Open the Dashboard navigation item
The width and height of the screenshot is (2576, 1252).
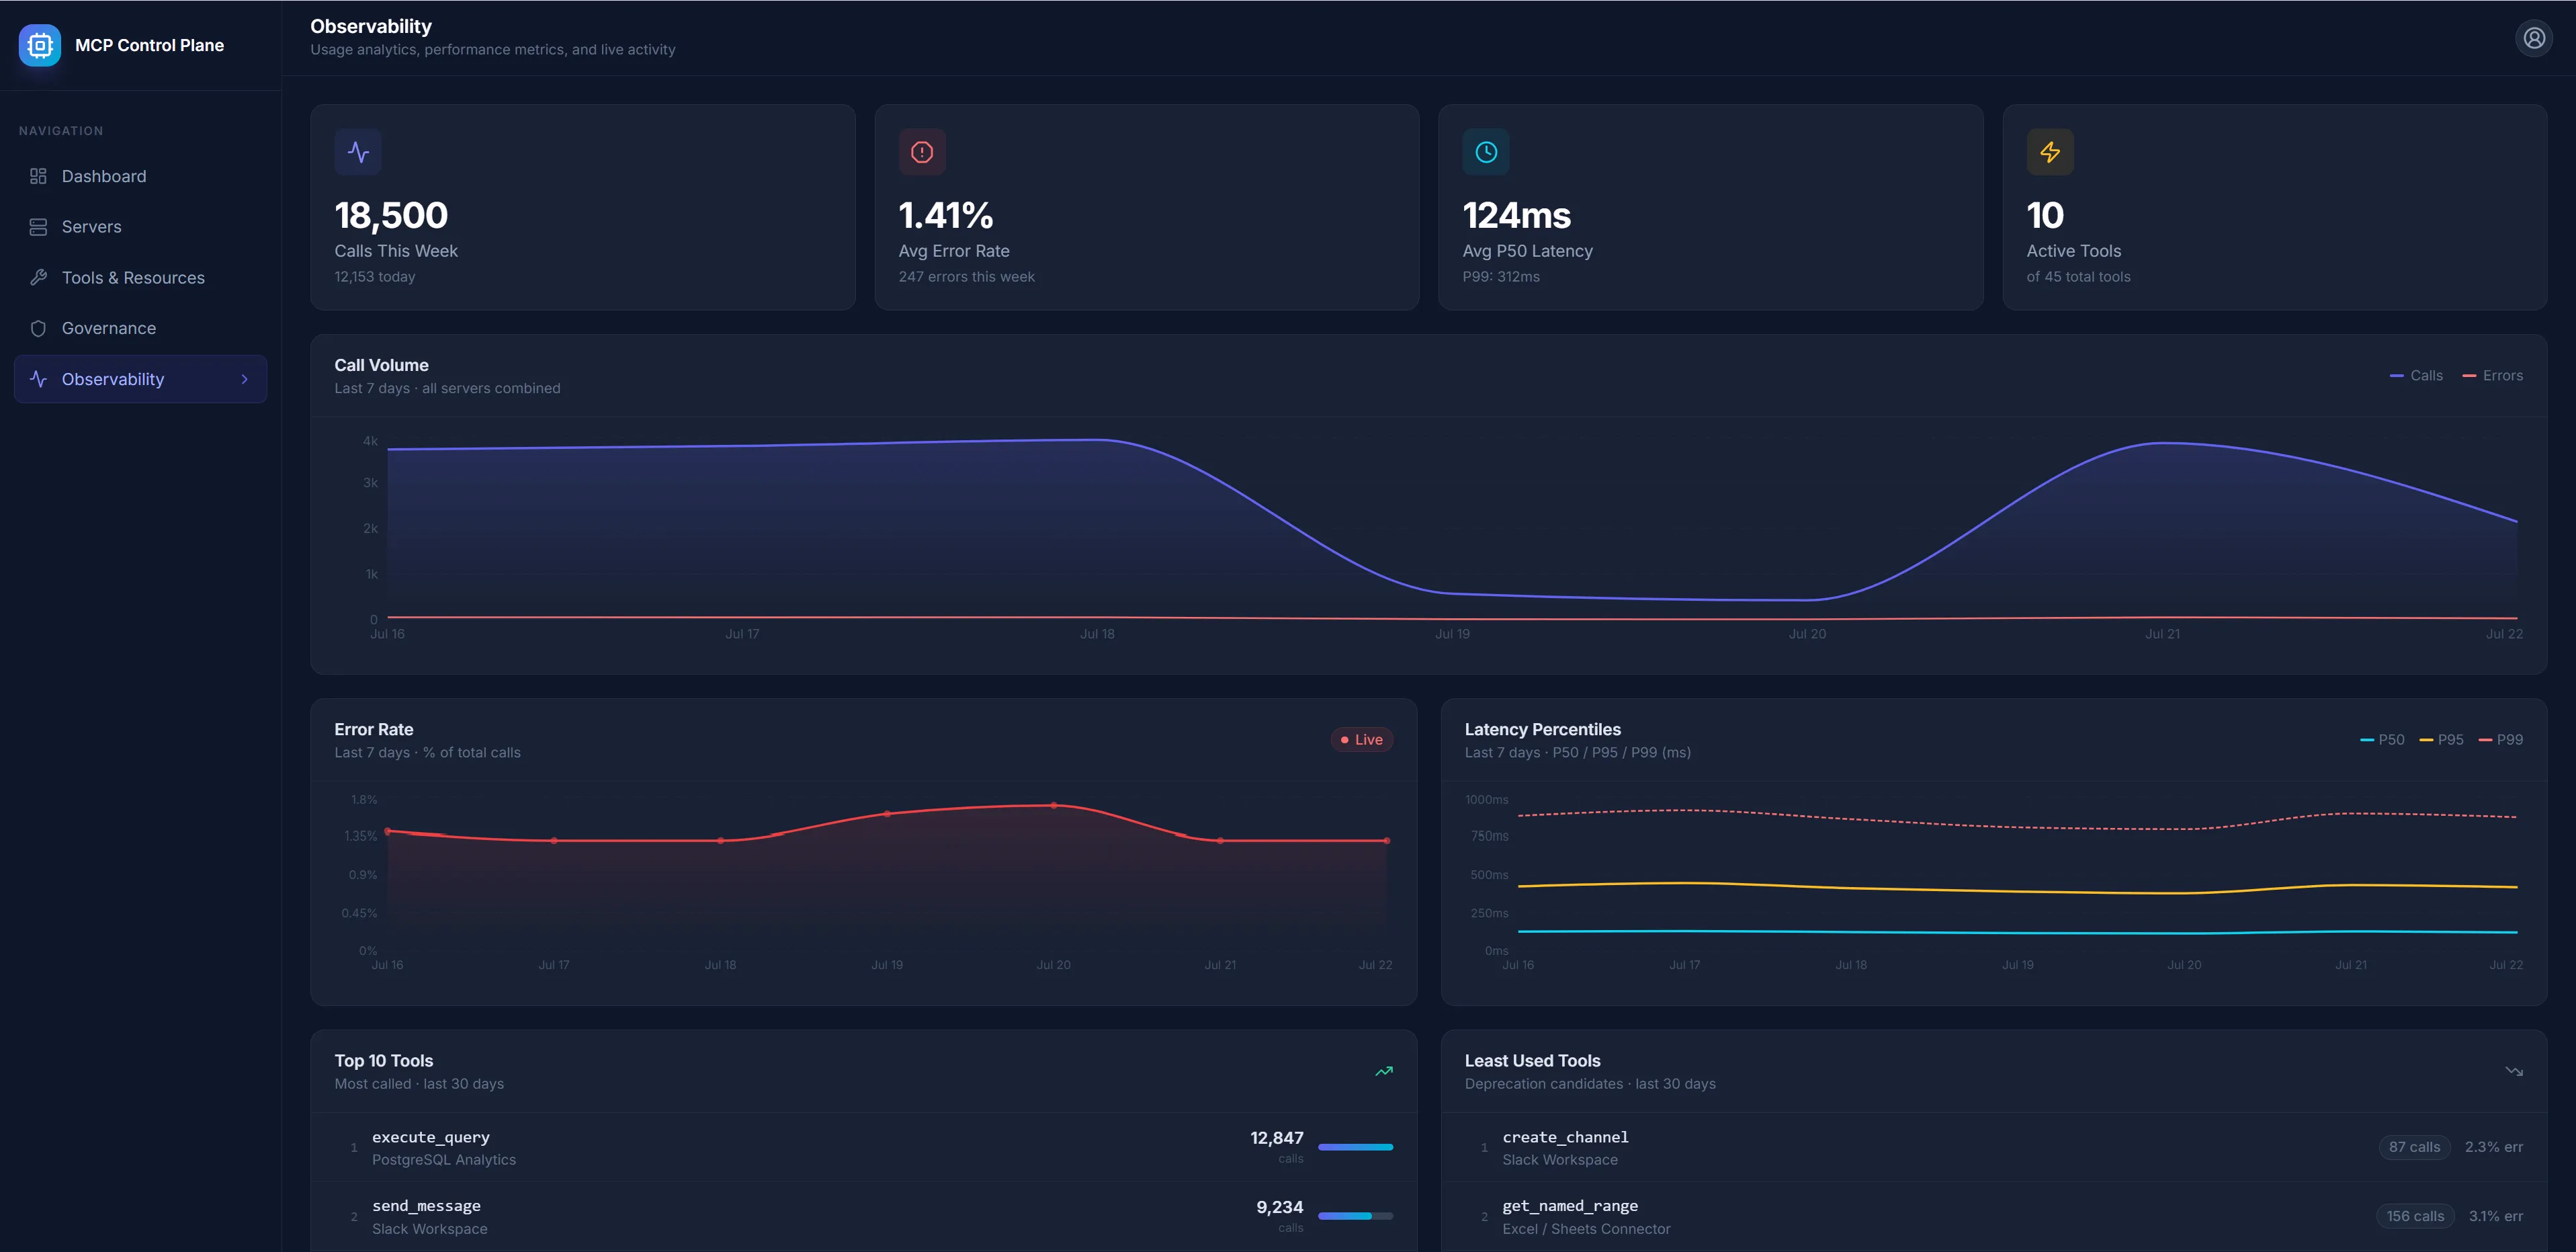(x=140, y=176)
